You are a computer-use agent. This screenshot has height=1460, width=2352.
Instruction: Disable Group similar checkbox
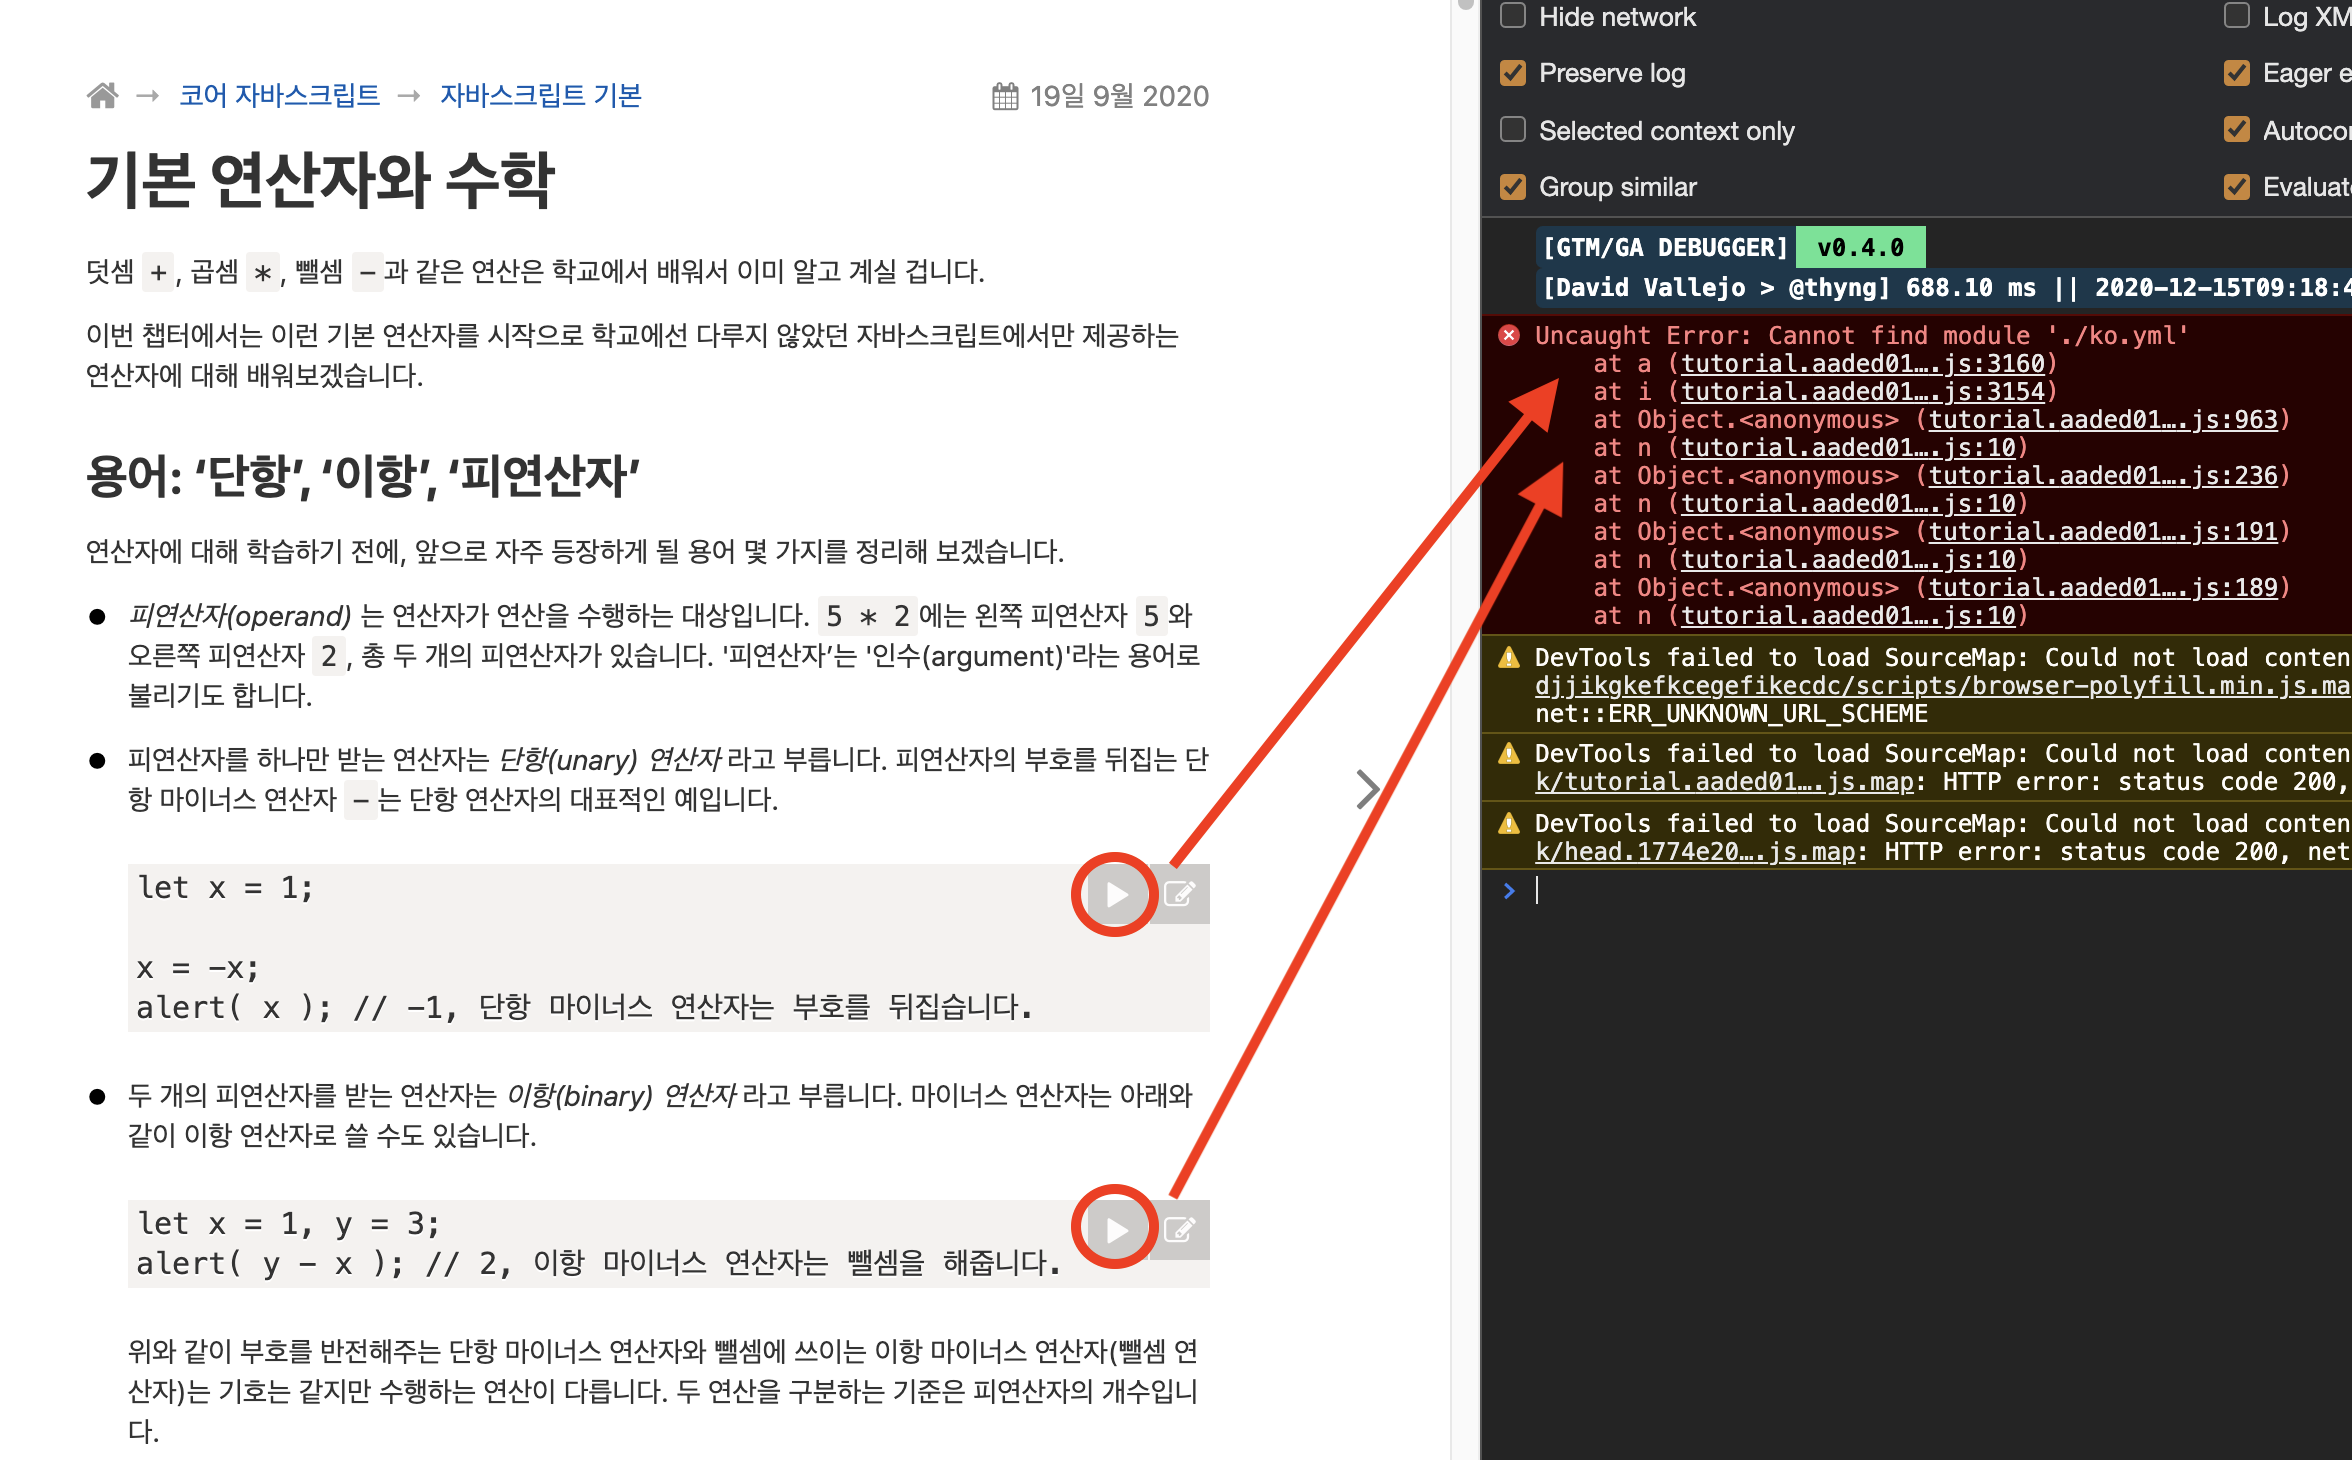tap(1513, 187)
